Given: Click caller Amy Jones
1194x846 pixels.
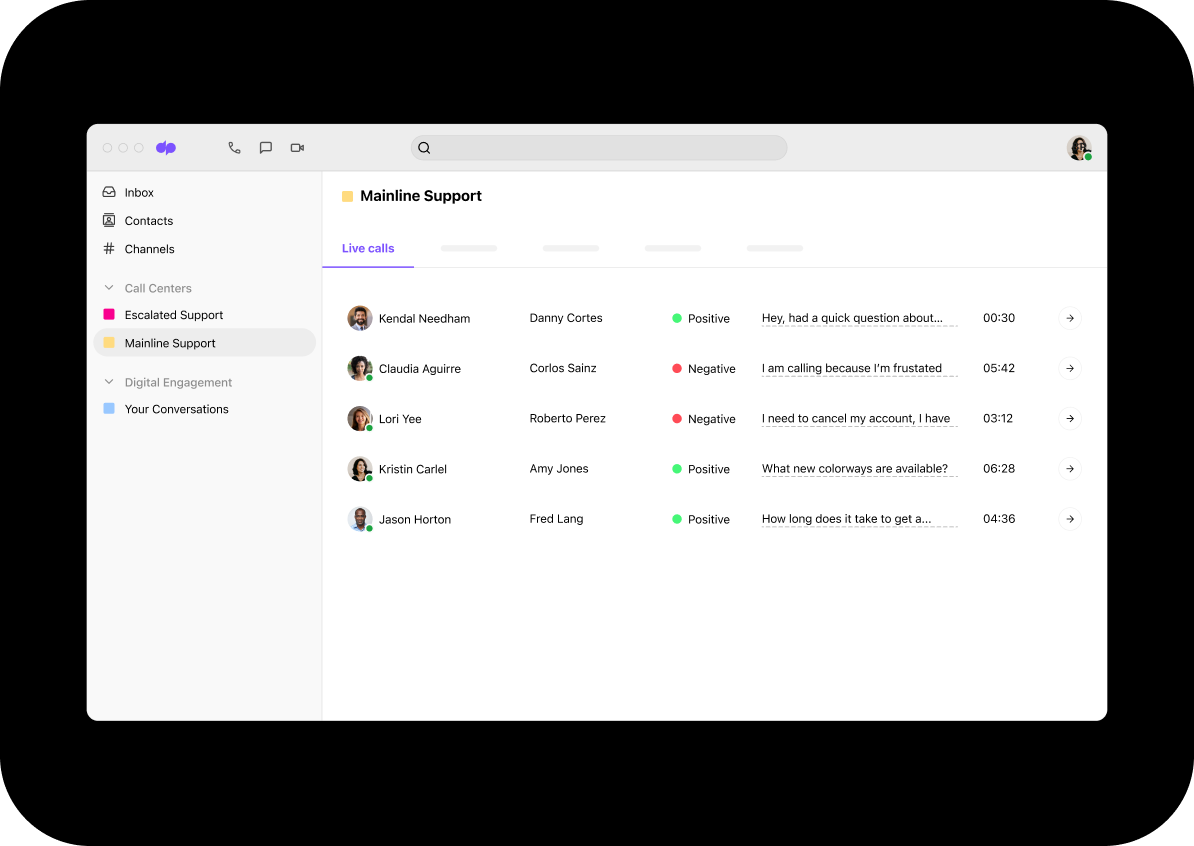Looking at the screenshot, I should click(559, 469).
